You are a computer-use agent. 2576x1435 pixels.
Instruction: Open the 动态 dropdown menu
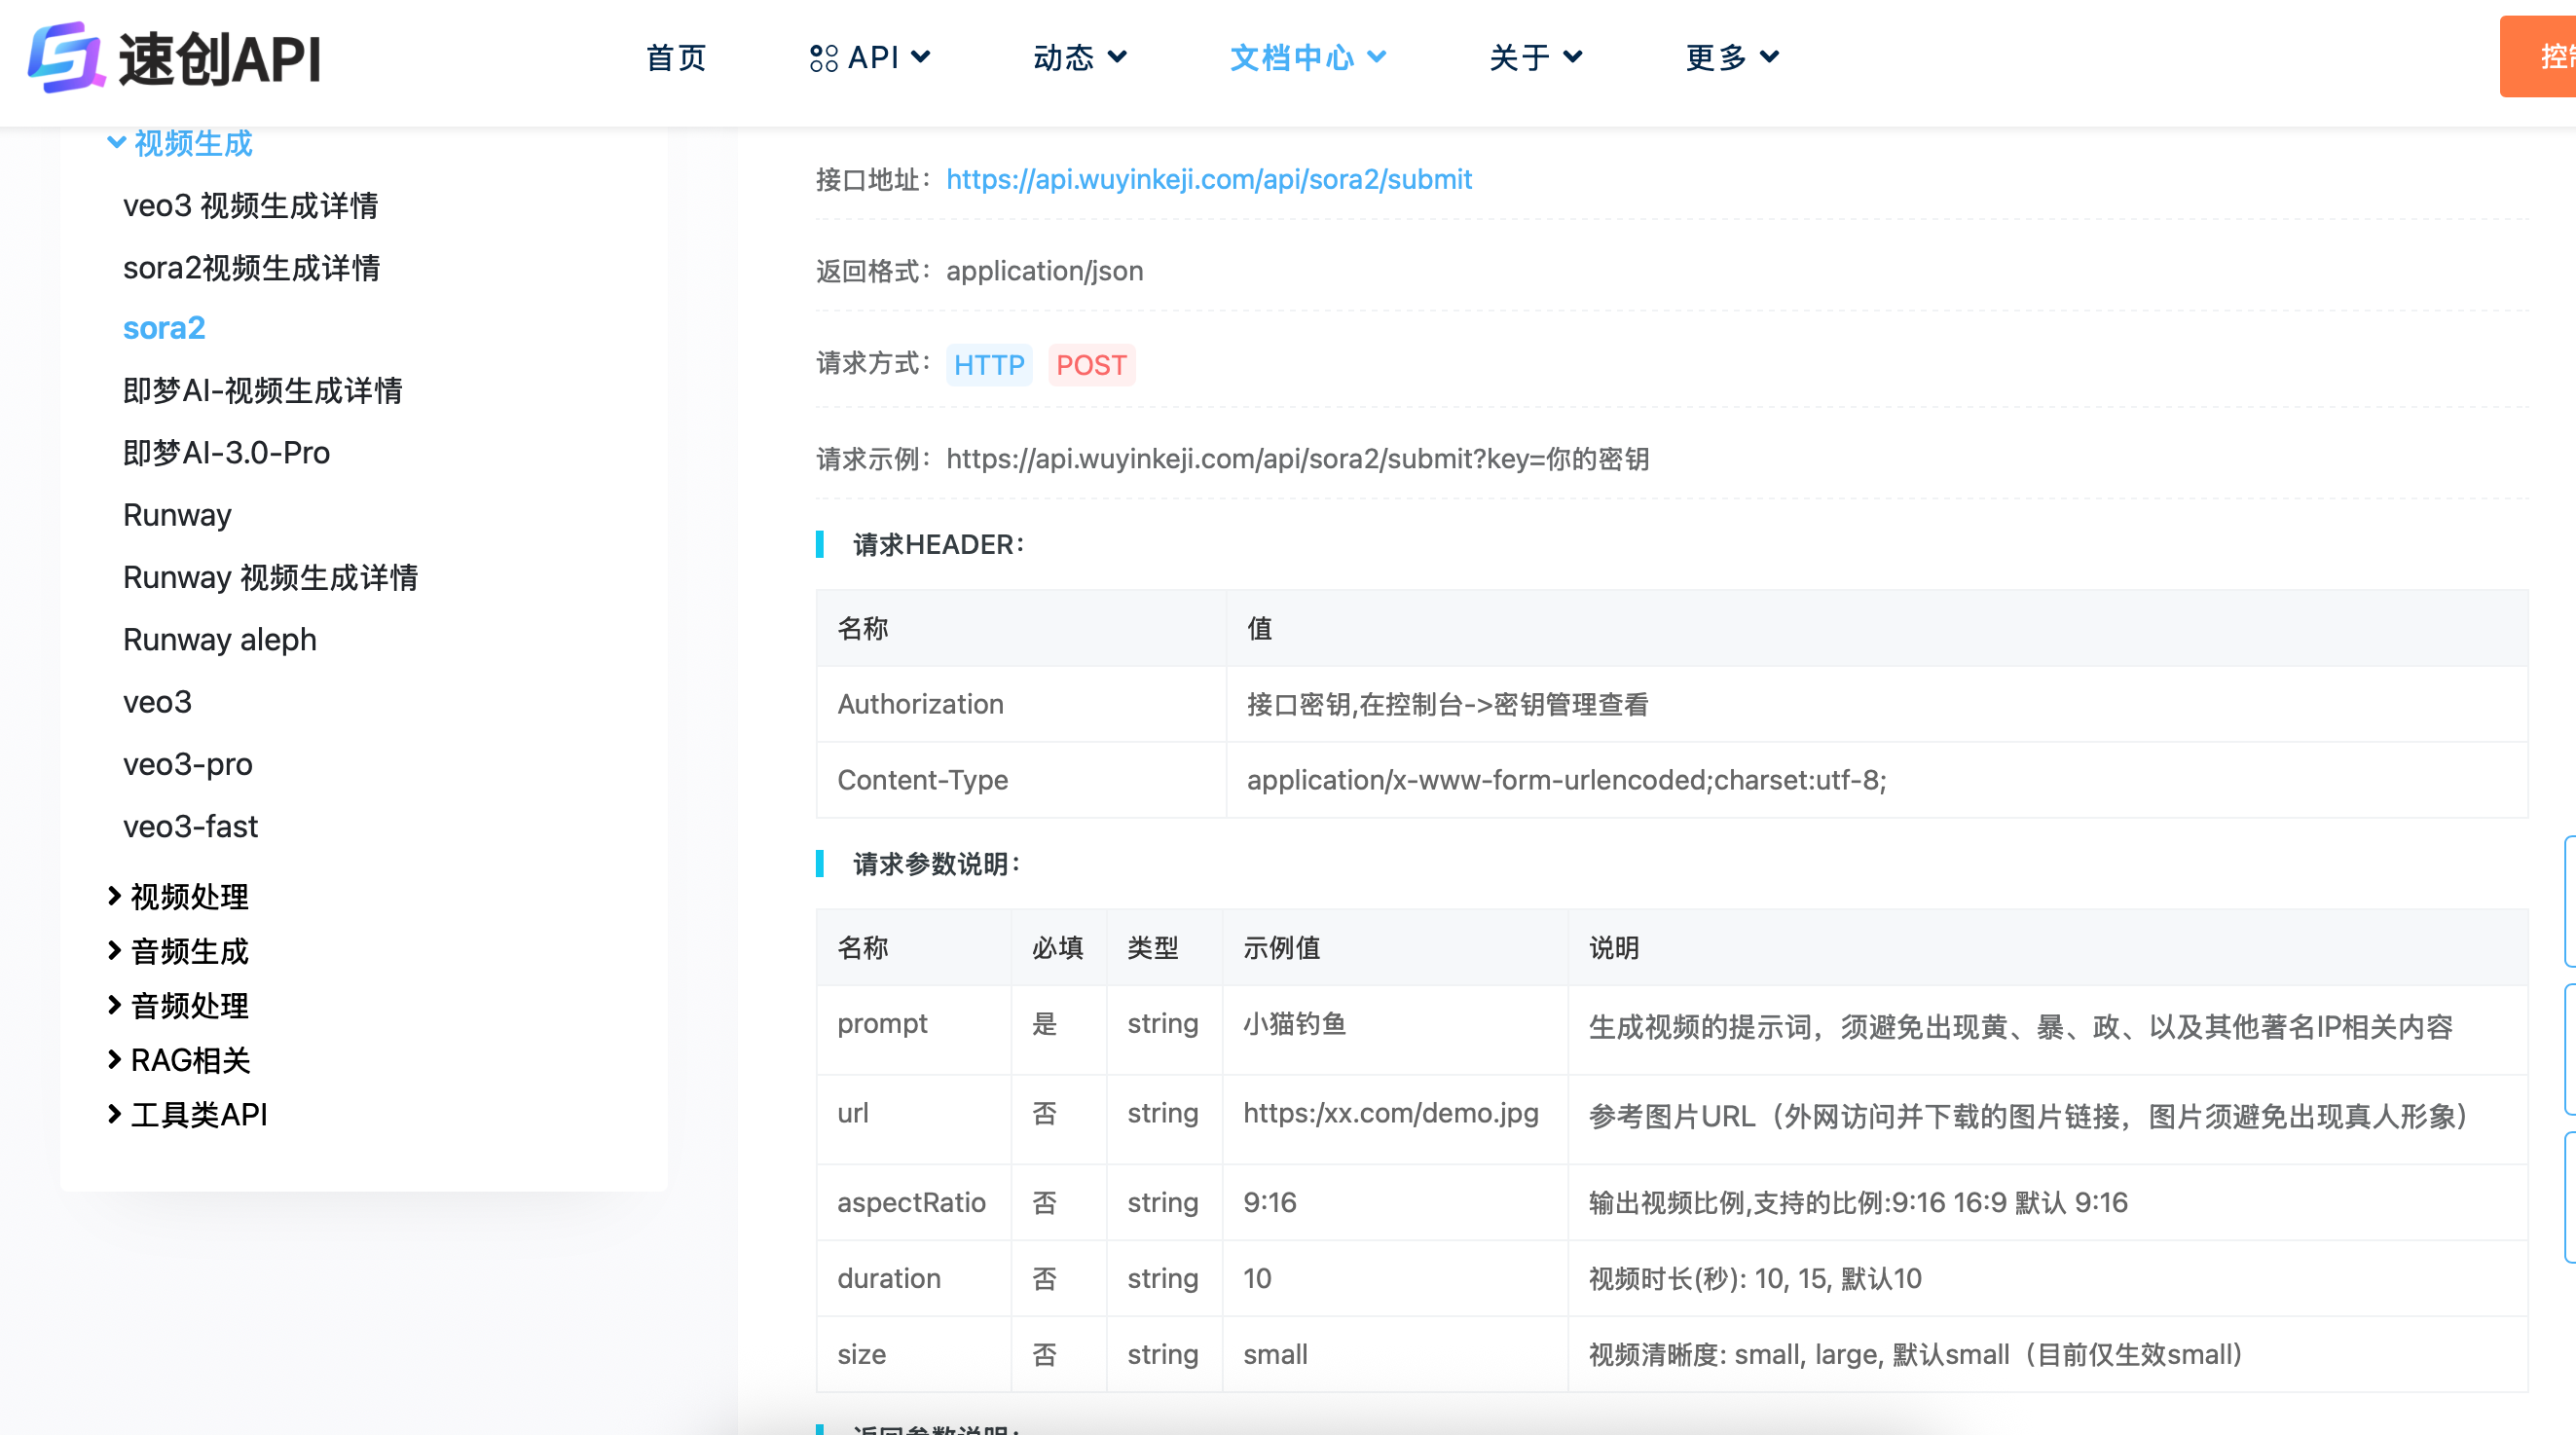tap(1080, 57)
